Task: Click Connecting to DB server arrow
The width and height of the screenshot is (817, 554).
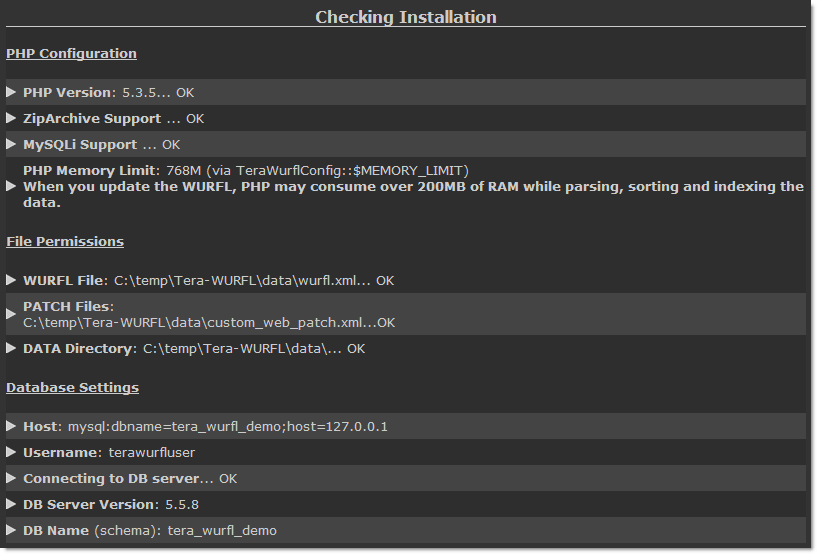Action: tap(11, 478)
